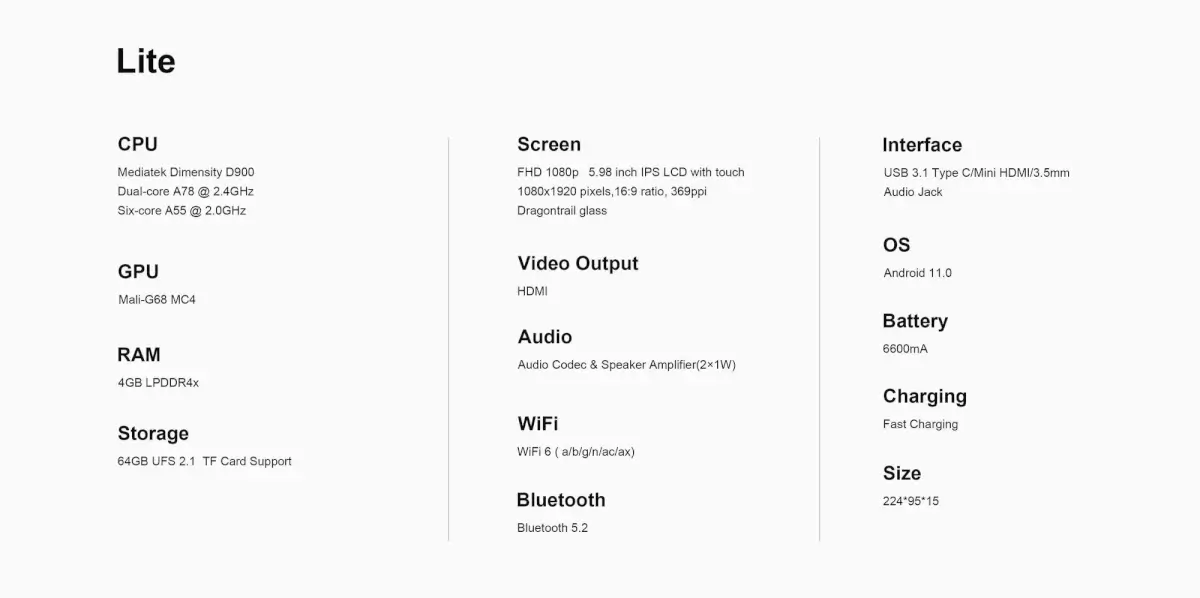Viewport: 1200px width, 598px height.
Task: Select the Video Output heading
Action: click(578, 263)
